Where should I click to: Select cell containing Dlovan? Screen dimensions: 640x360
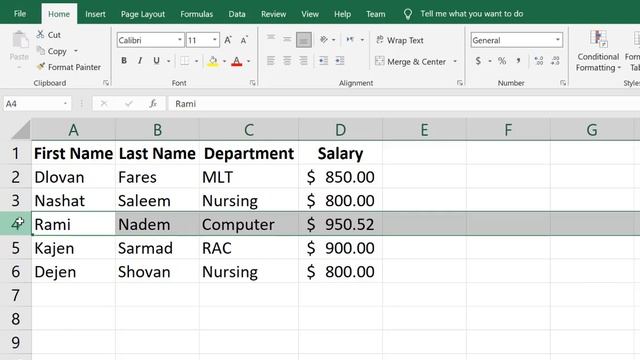pyautogui.click(x=73, y=177)
